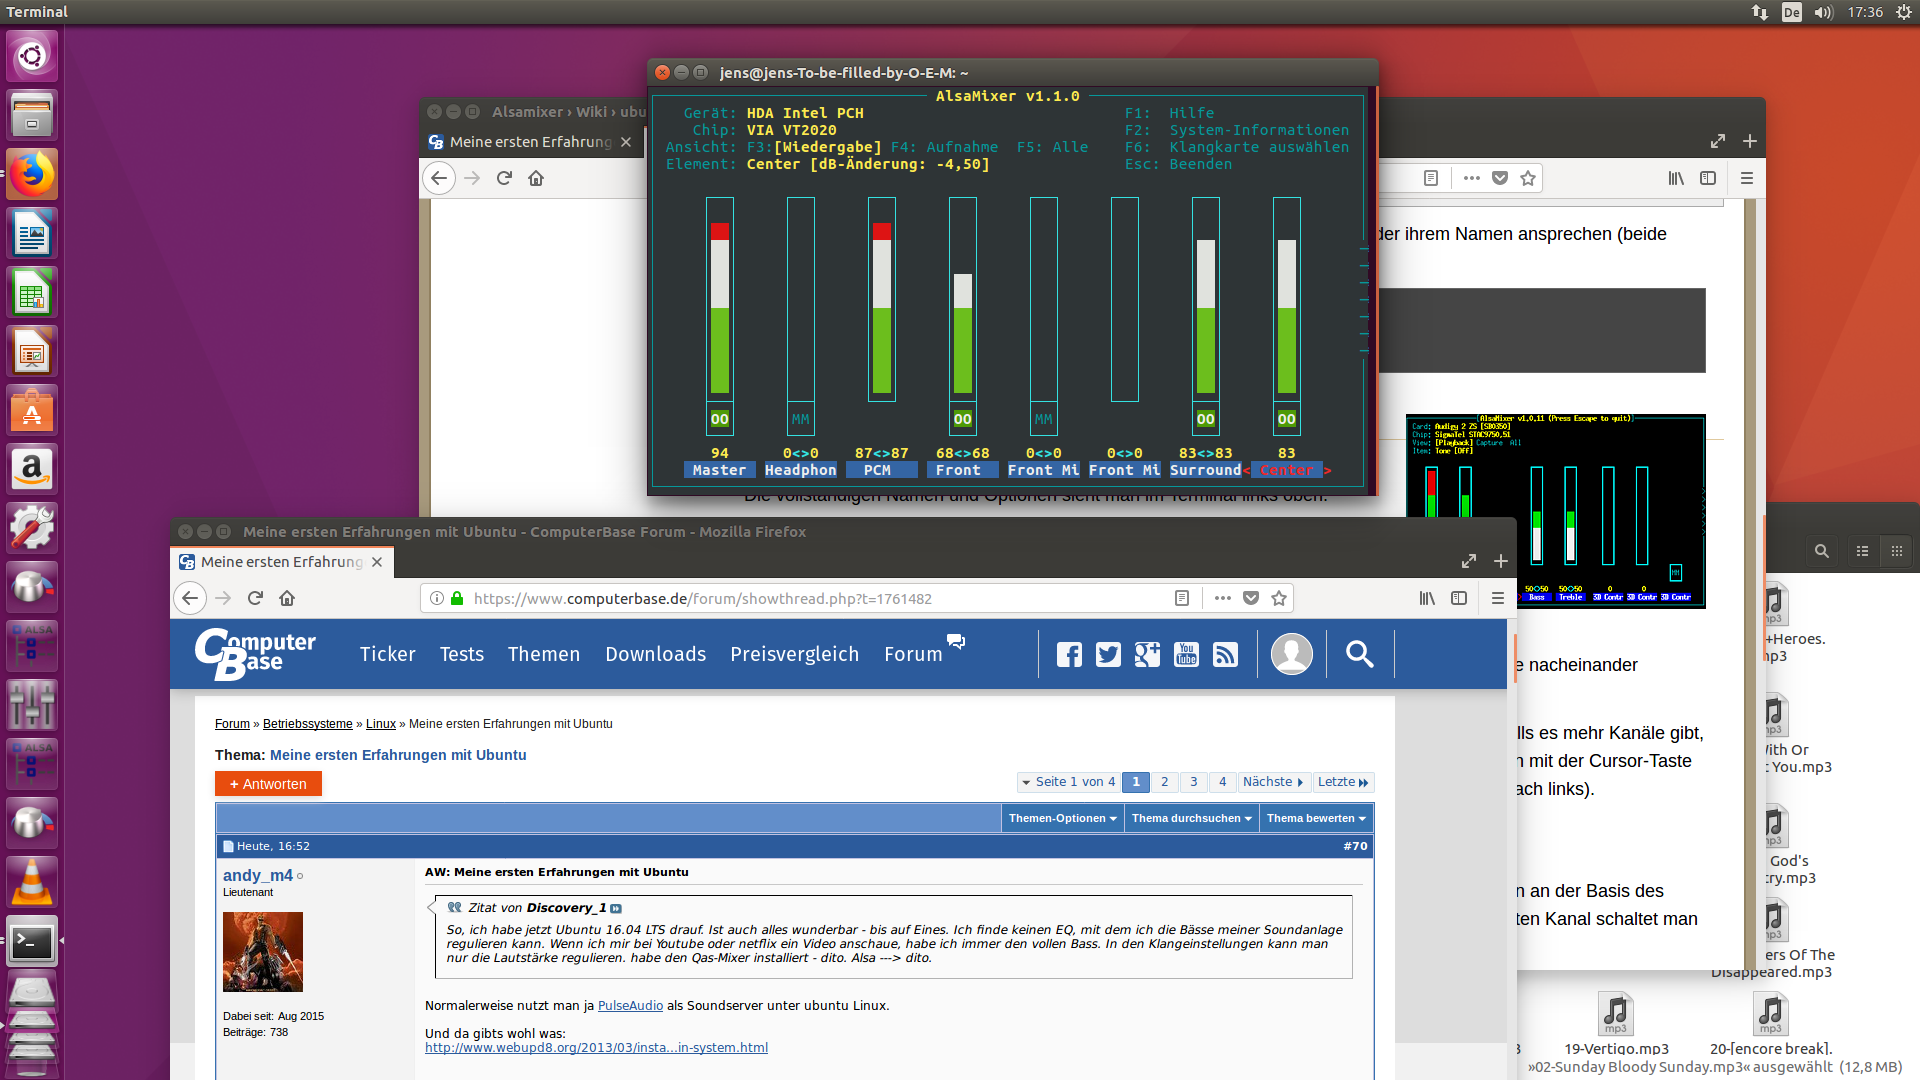The width and height of the screenshot is (1920, 1080).
Task: Open the Downloads menu on ComputerBase
Action: click(655, 654)
